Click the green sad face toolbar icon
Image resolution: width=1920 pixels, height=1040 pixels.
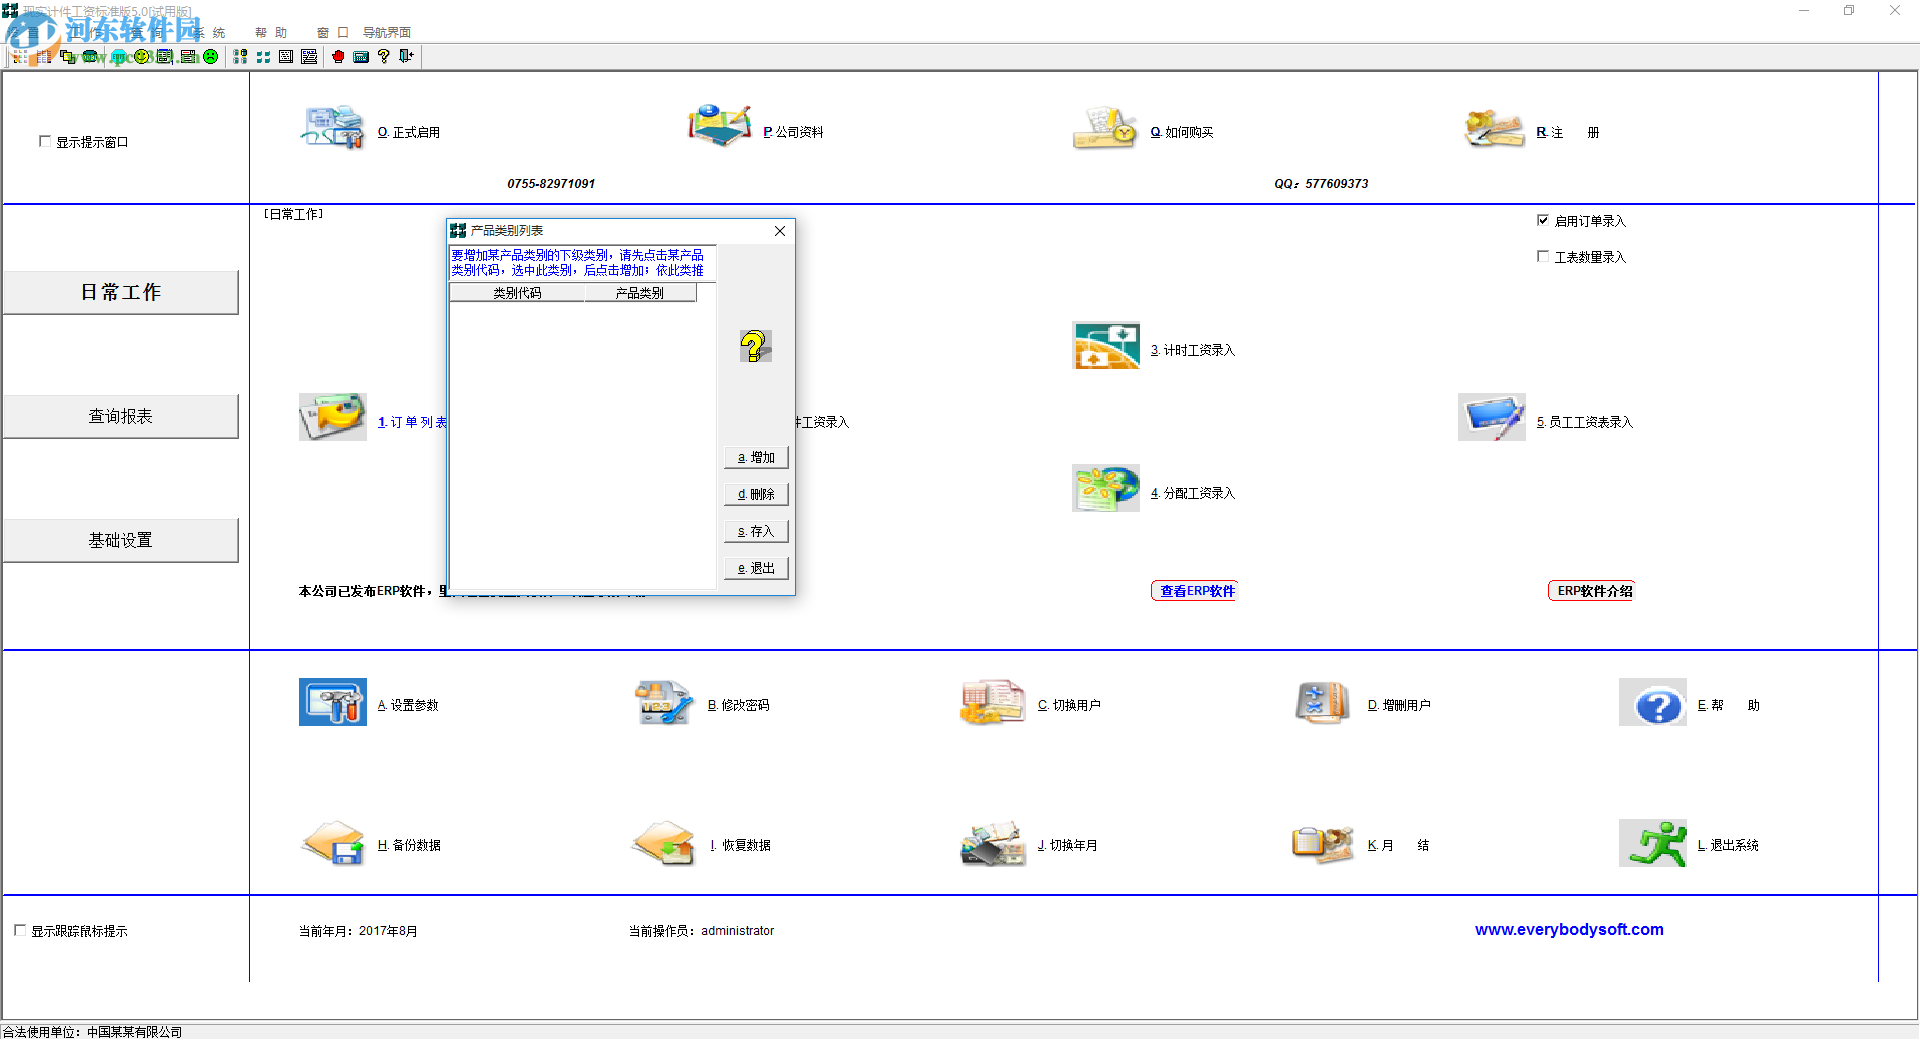point(210,57)
